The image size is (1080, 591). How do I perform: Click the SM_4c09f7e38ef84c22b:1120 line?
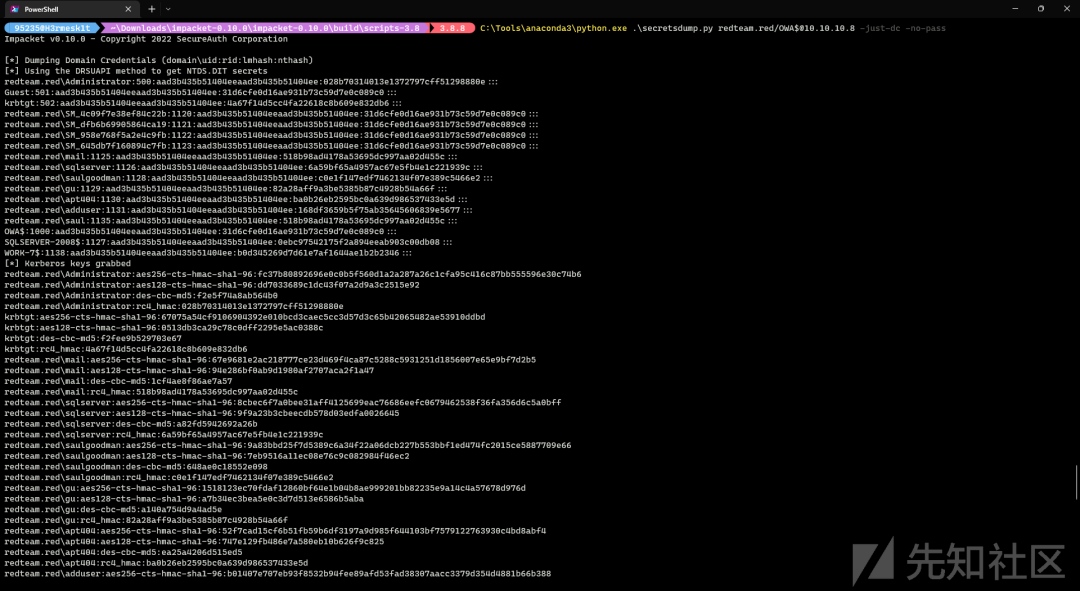(271, 114)
